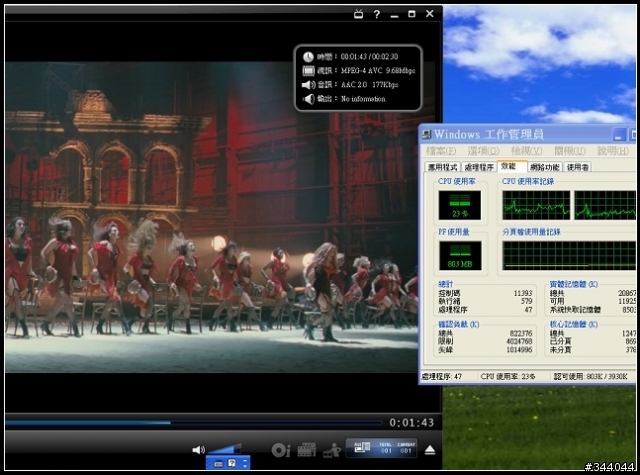Click the PF usage 803 MB gauge
This screenshot has width=640, height=475.
tap(460, 256)
